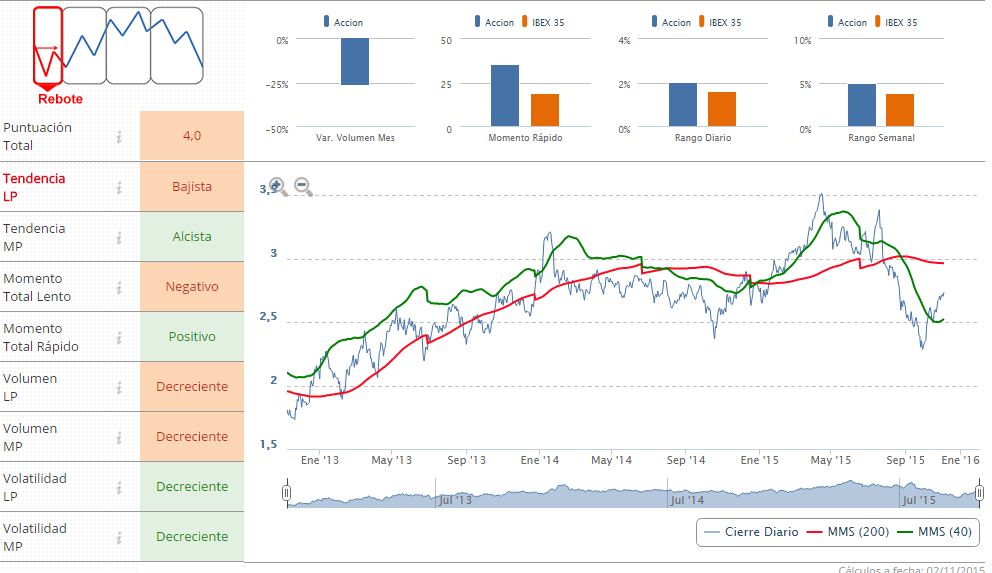Click info icon for Momento Total Lento
Image resolution: width=992 pixels, height=573 pixels.
(119, 287)
